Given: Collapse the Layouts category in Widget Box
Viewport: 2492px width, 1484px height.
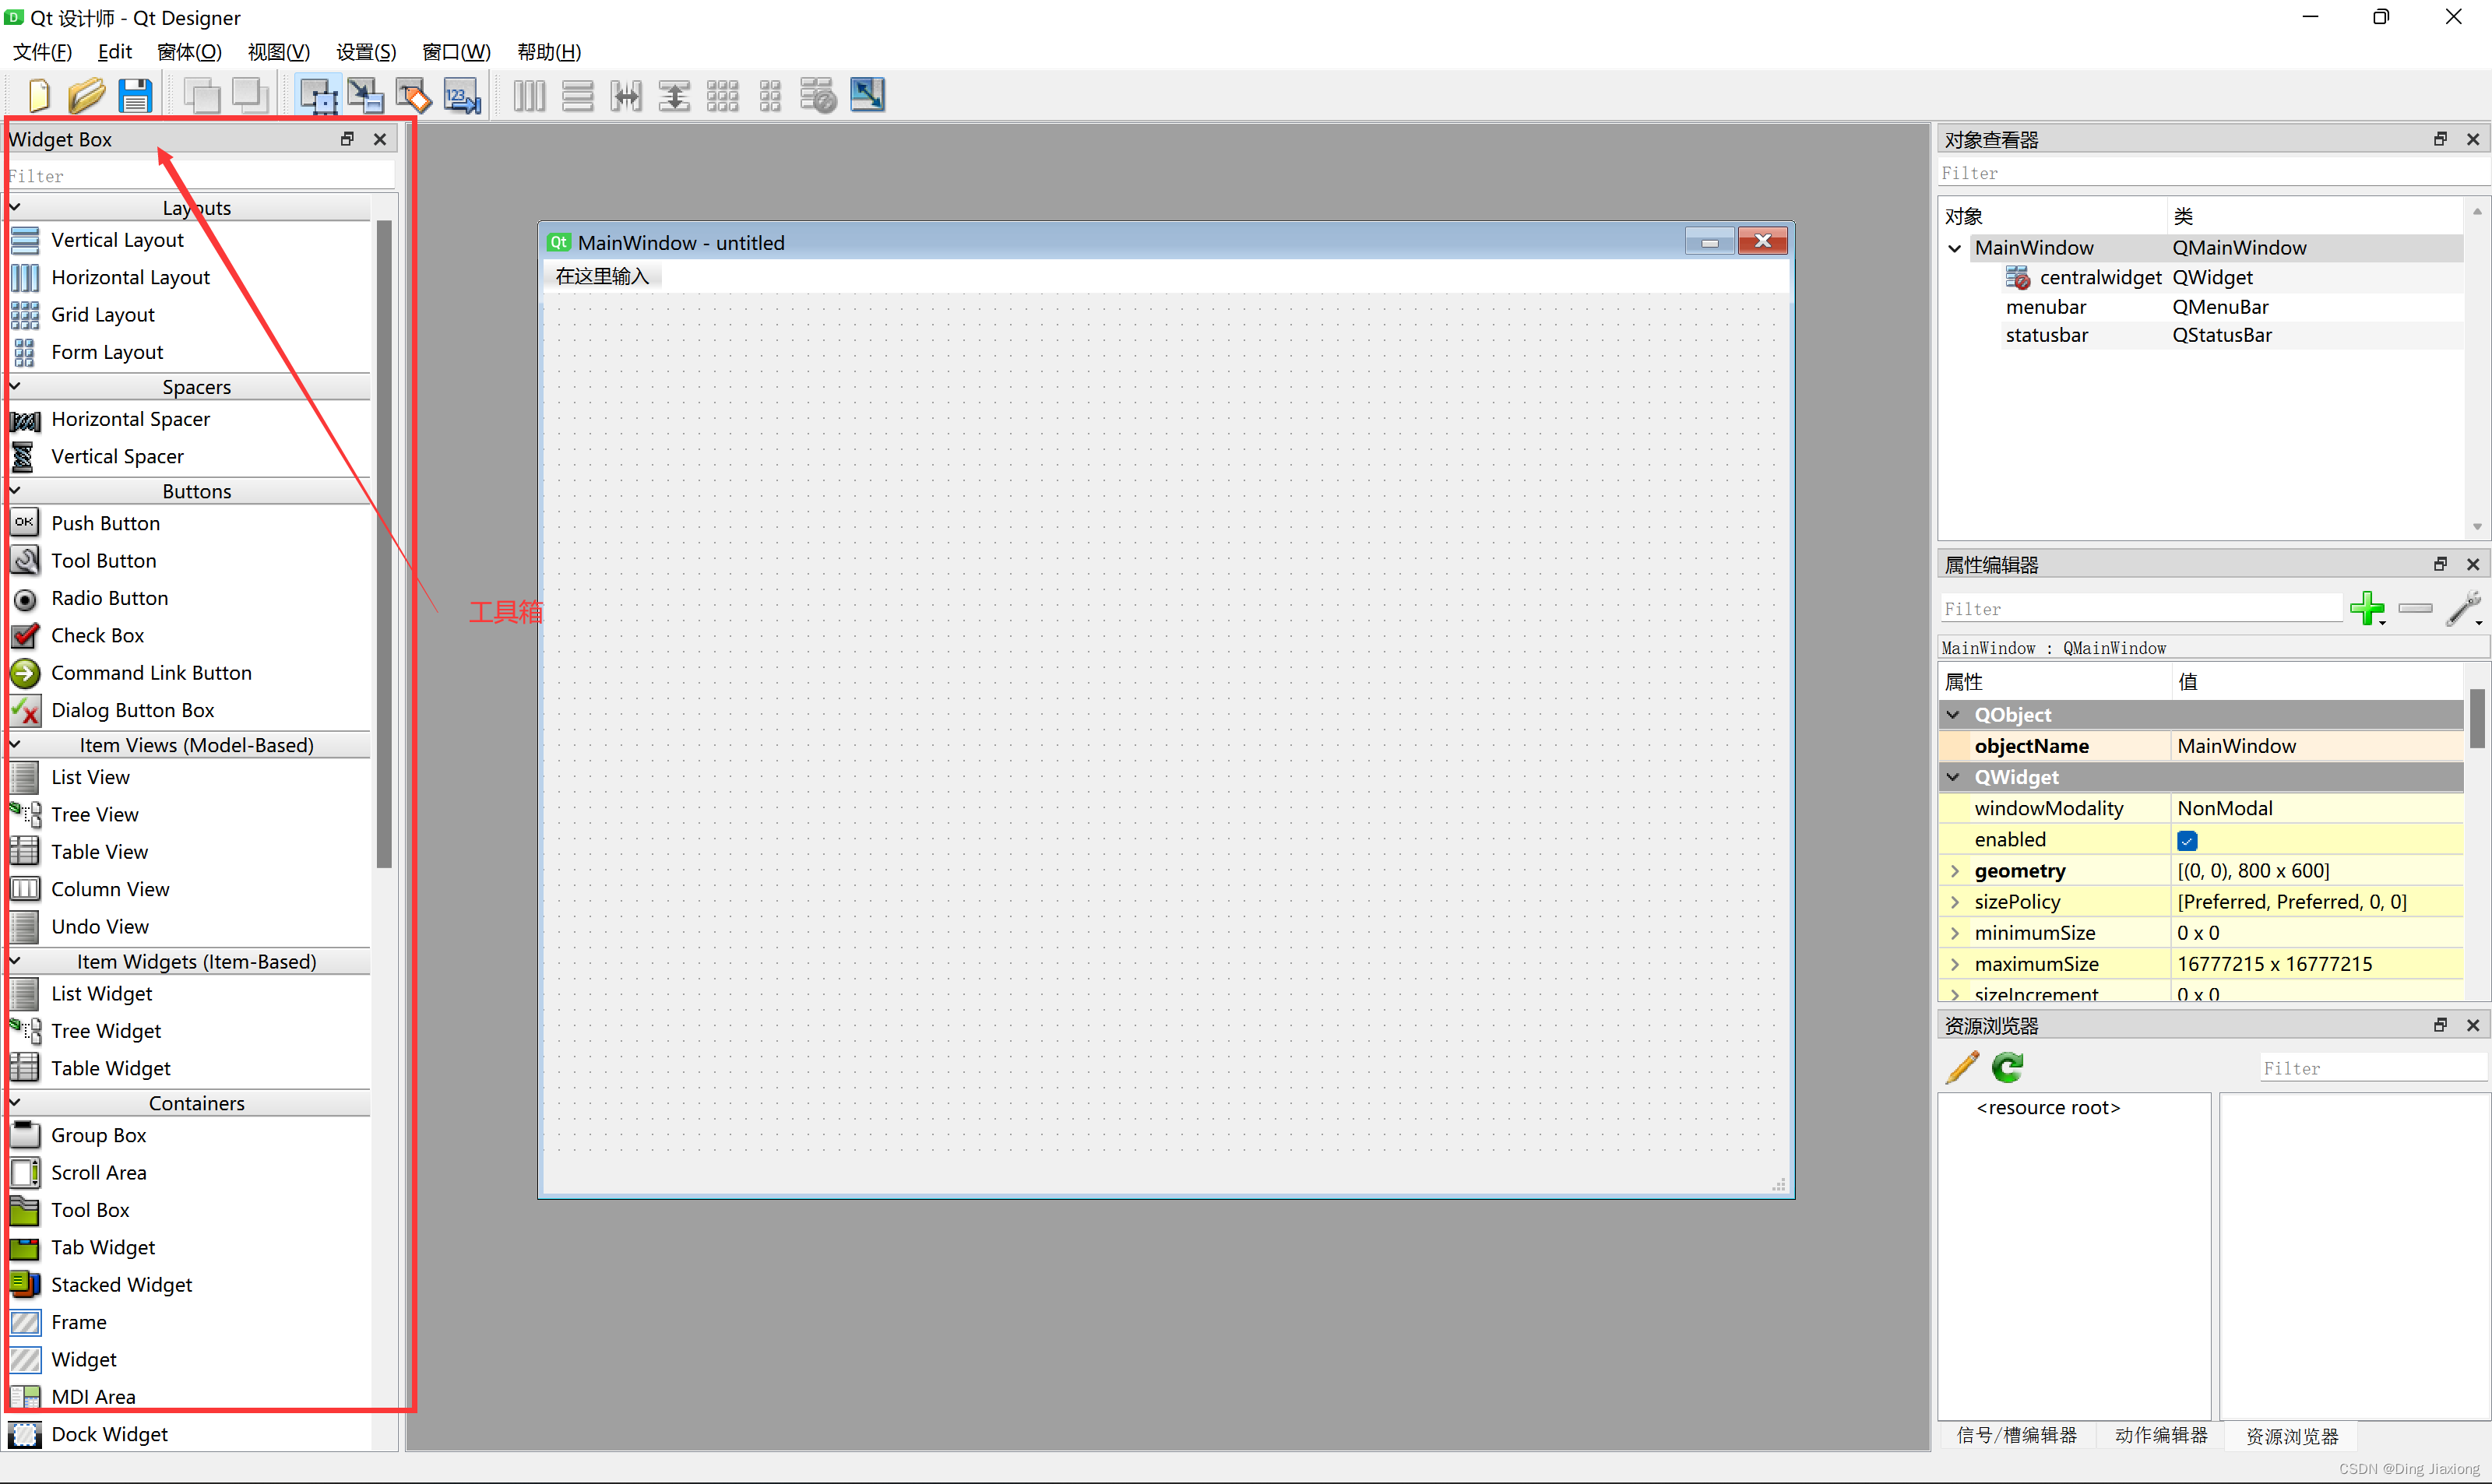Looking at the screenshot, I should [x=15, y=208].
